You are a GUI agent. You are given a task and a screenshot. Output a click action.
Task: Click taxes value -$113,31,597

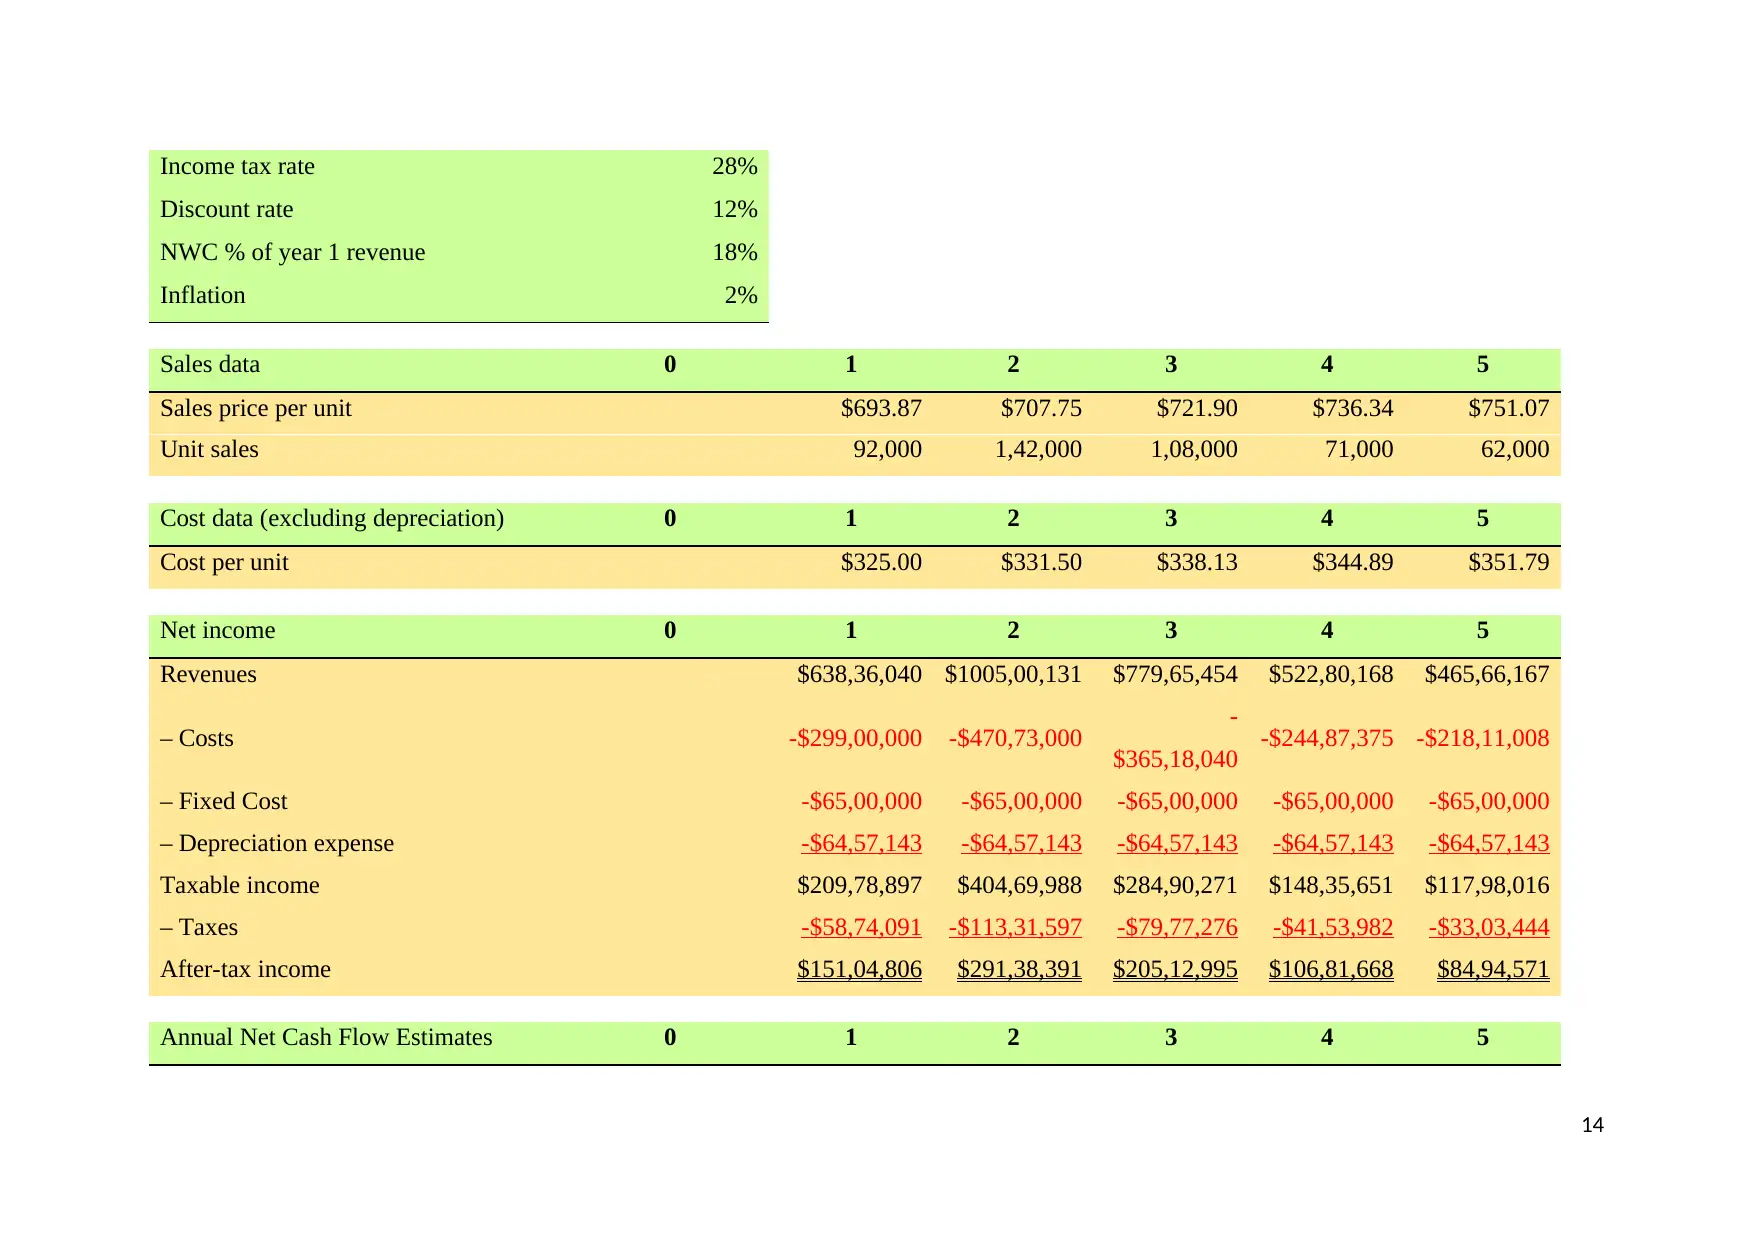[1015, 927]
